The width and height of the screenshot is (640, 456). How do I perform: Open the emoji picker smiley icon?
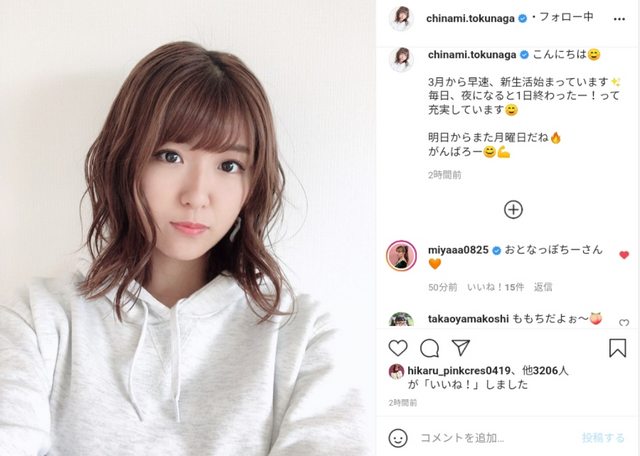(x=398, y=438)
